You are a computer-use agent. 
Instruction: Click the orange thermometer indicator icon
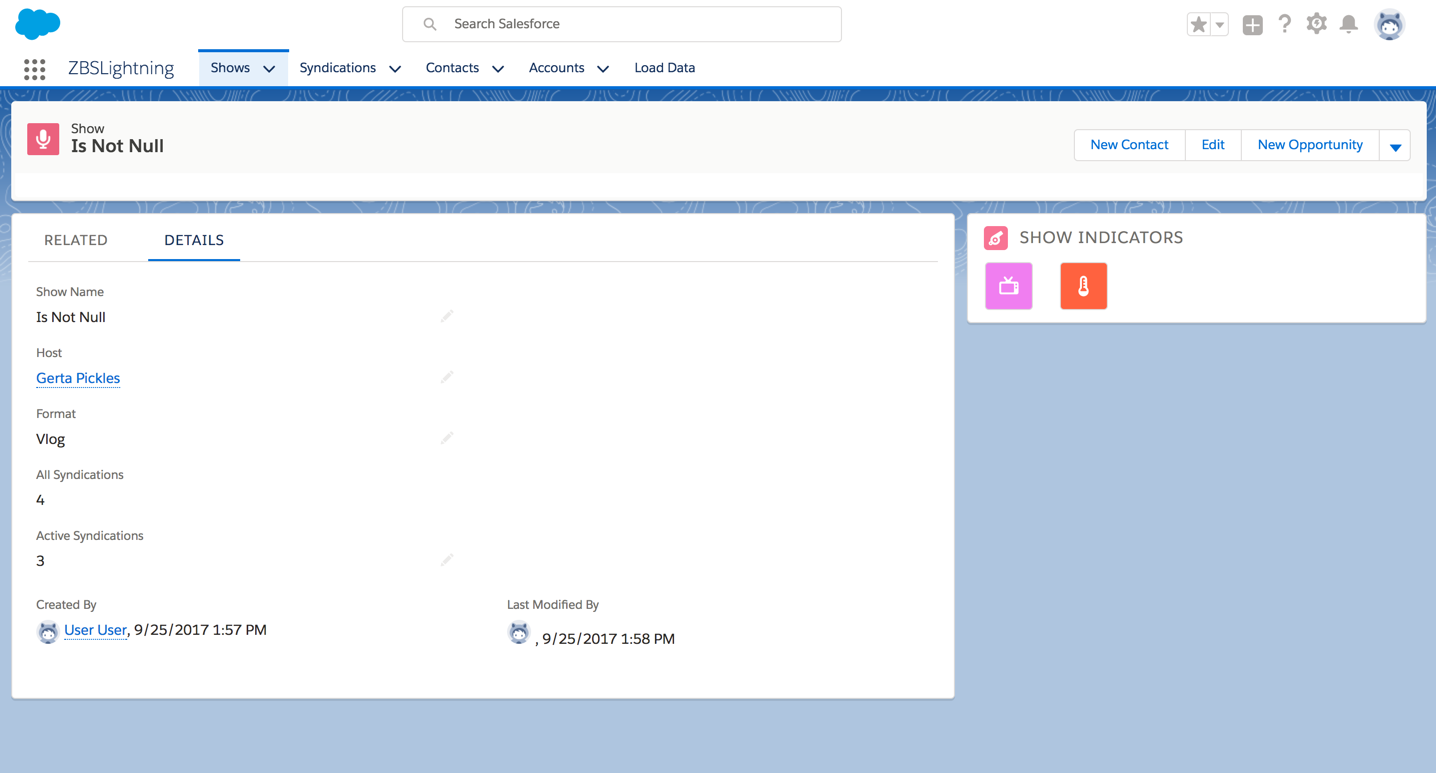pos(1084,286)
